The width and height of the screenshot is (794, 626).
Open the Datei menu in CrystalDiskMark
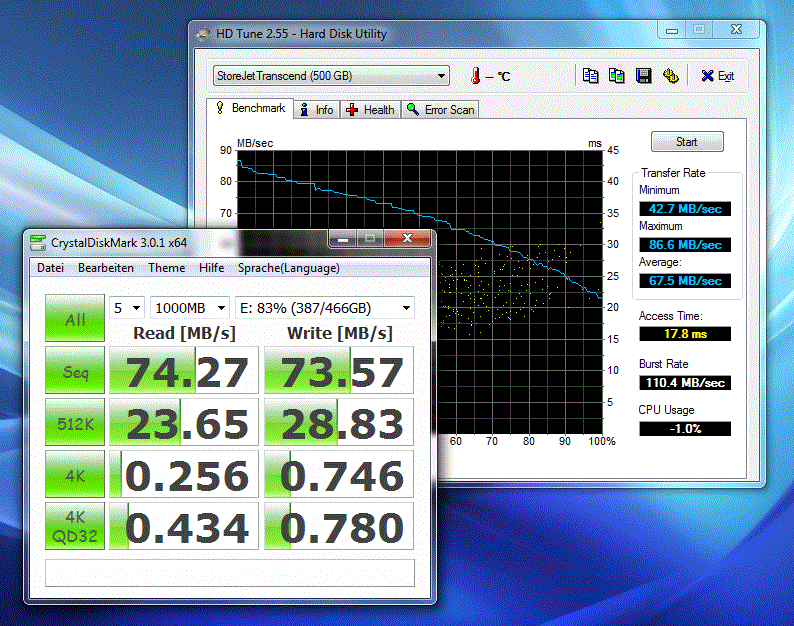tap(50, 268)
